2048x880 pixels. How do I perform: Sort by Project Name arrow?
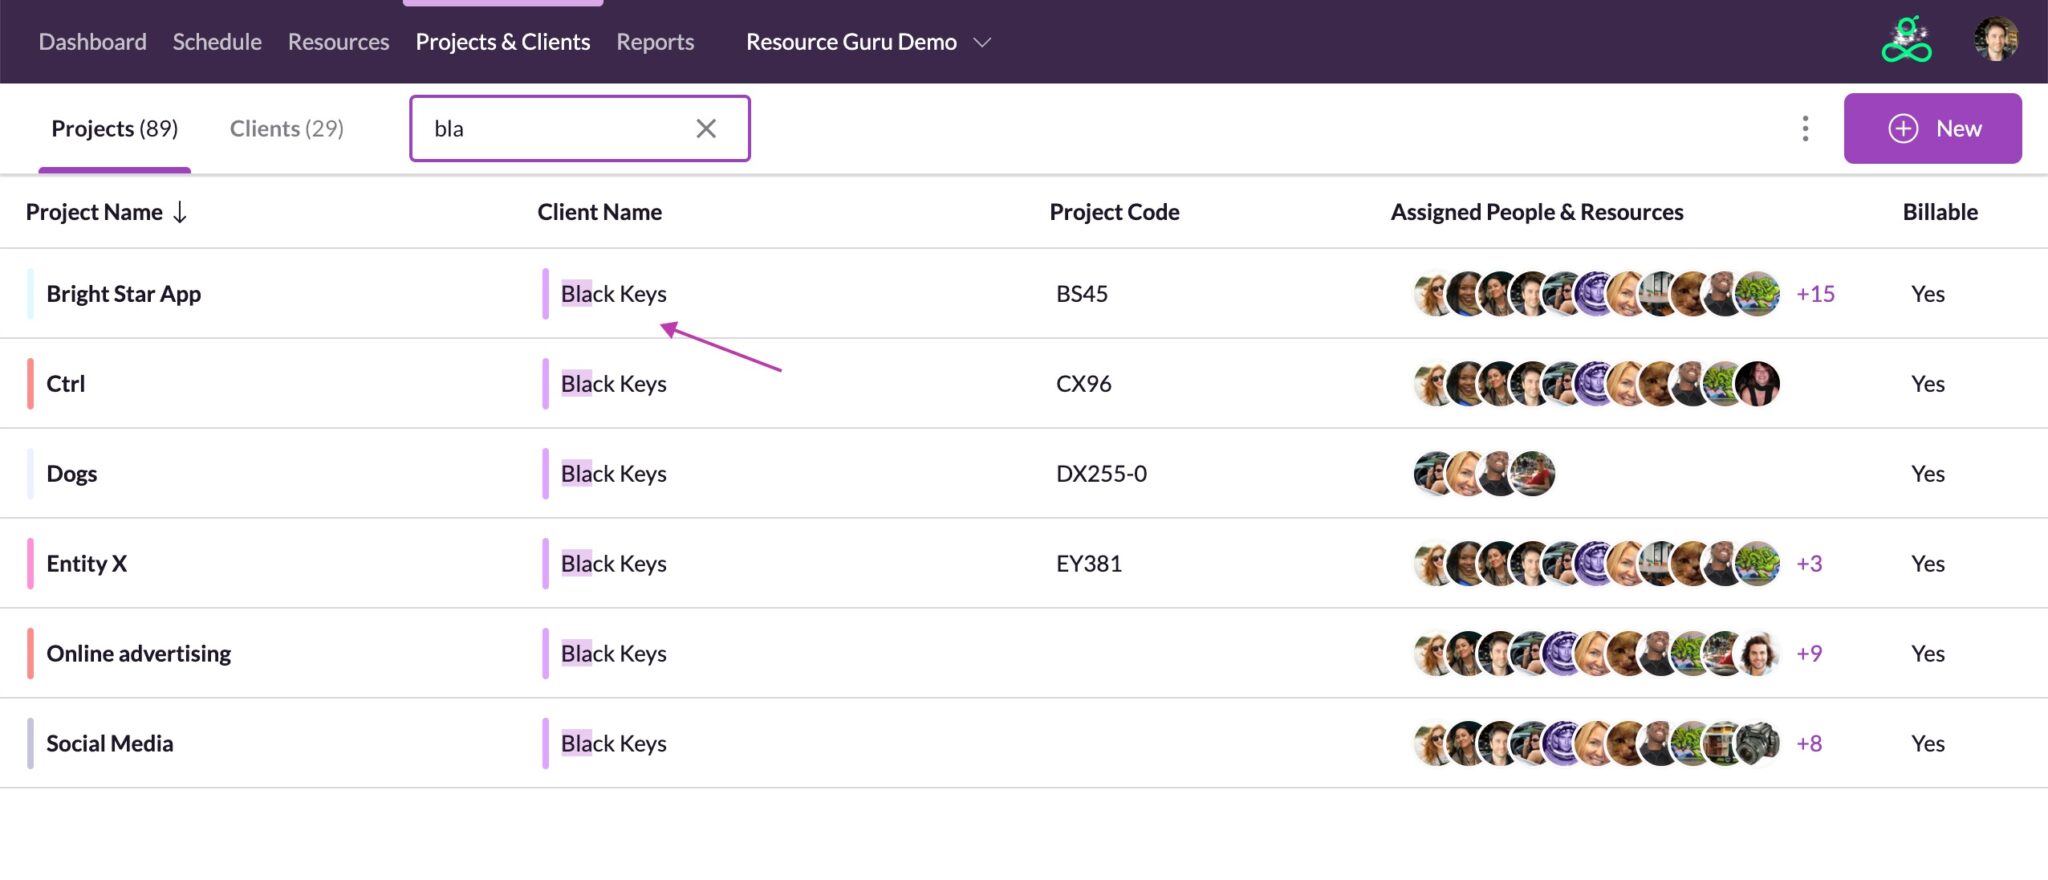coord(180,212)
